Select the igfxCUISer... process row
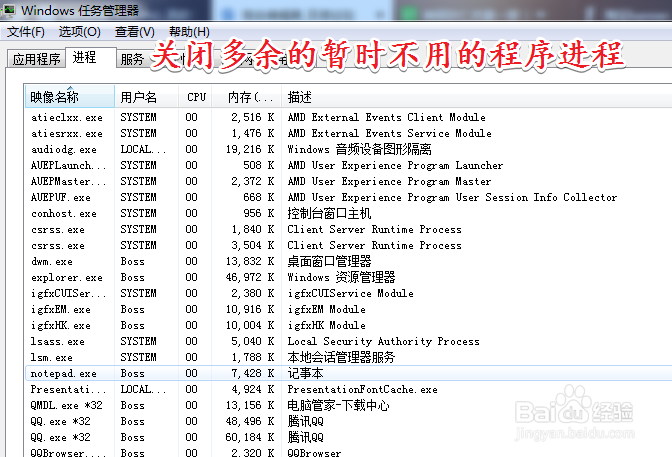 (x=348, y=294)
